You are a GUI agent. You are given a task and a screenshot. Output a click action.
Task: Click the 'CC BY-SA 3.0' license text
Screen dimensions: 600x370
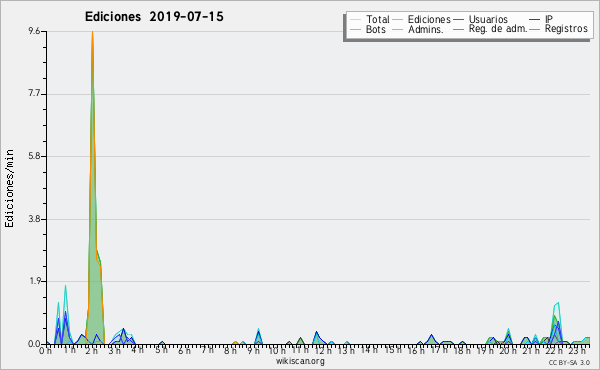[569, 362]
